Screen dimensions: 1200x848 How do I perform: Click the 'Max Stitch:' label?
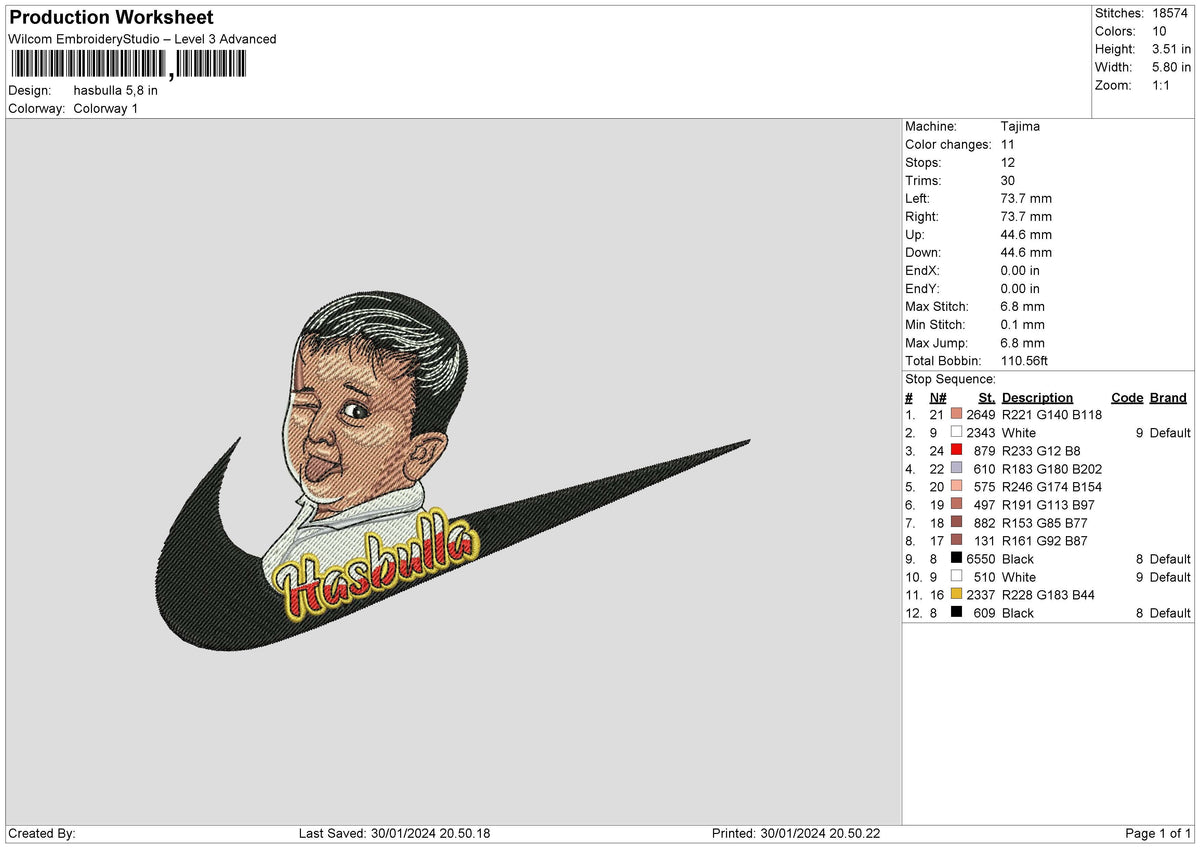936,306
